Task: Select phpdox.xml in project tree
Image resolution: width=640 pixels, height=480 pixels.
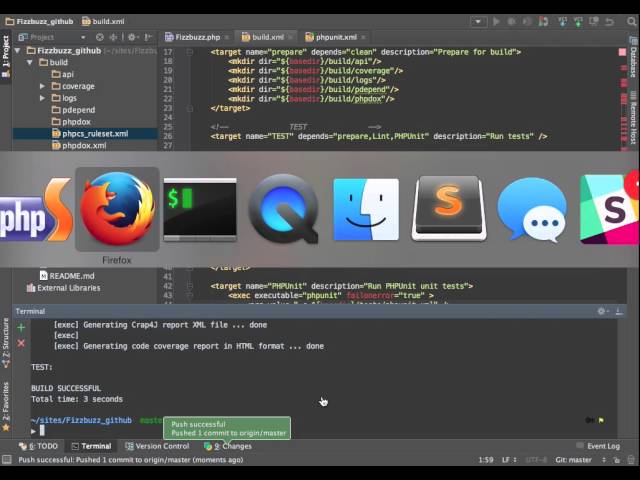Action: pyautogui.click(x=79, y=145)
